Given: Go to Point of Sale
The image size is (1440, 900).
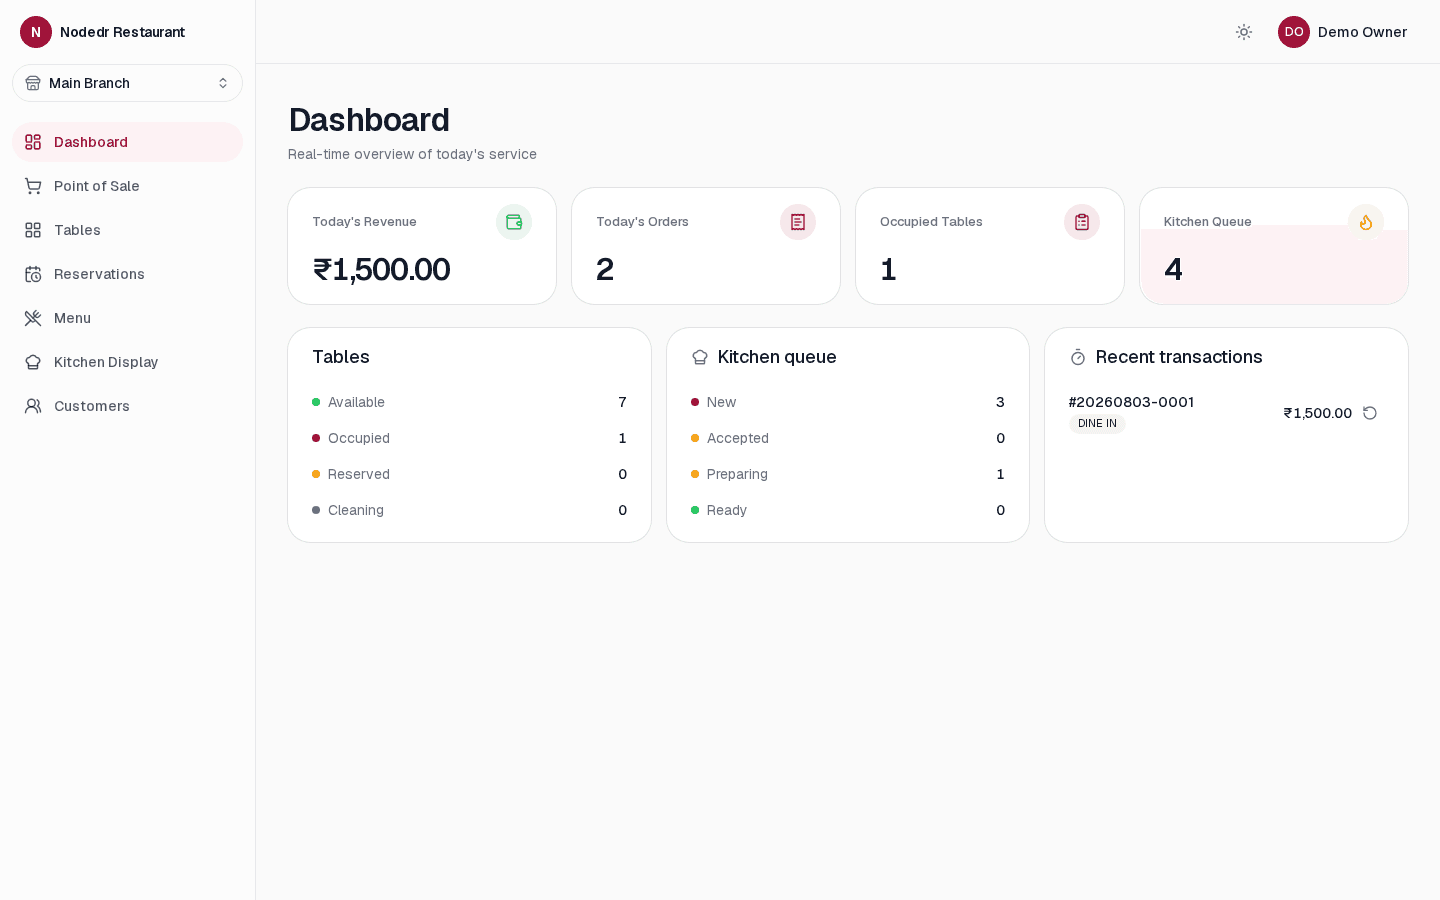Looking at the screenshot, I should [x=127, y=186].
